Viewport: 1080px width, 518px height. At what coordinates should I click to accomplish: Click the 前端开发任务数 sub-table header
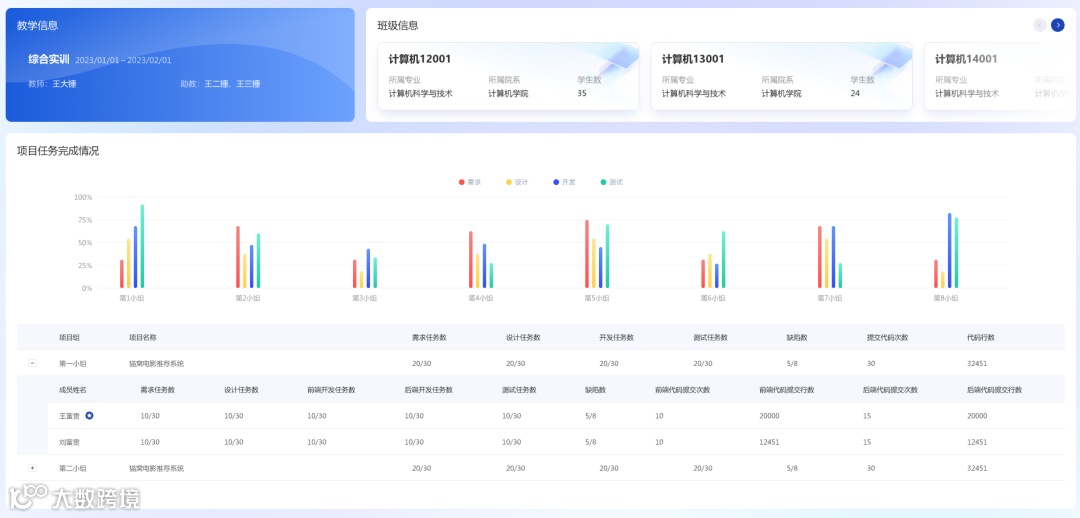331,390
